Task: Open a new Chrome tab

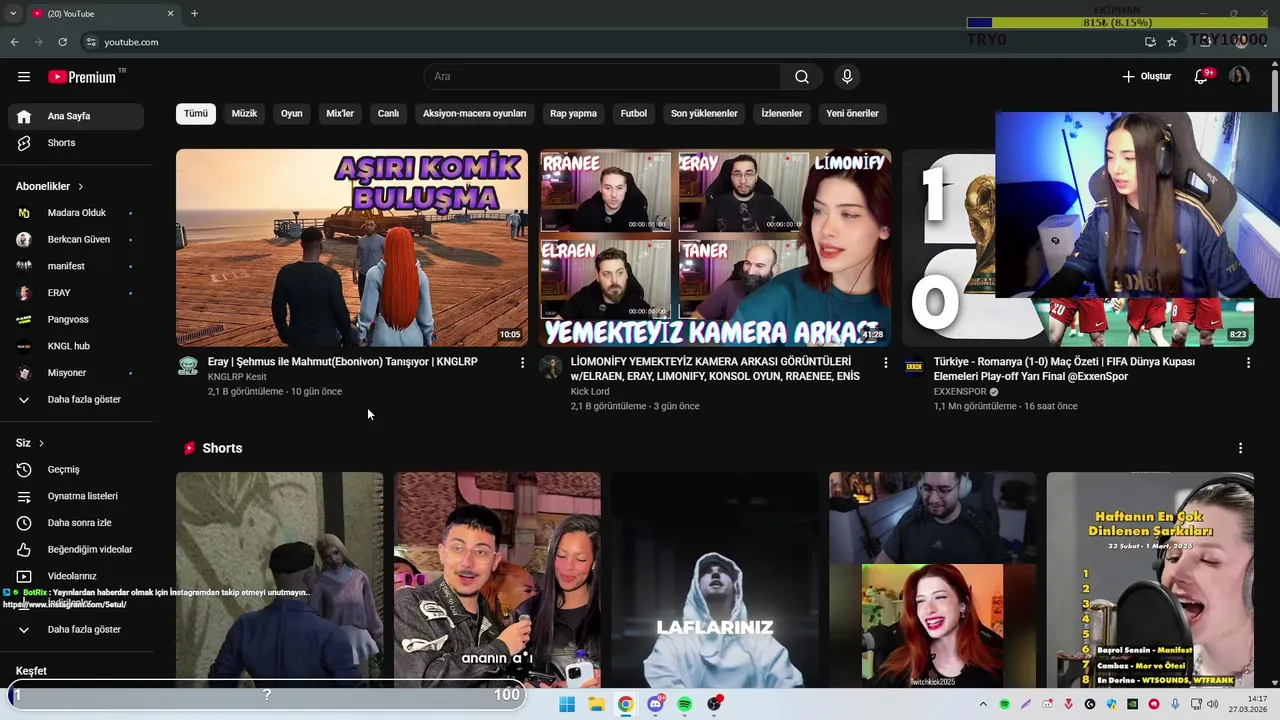Action: tap(194, 14)
